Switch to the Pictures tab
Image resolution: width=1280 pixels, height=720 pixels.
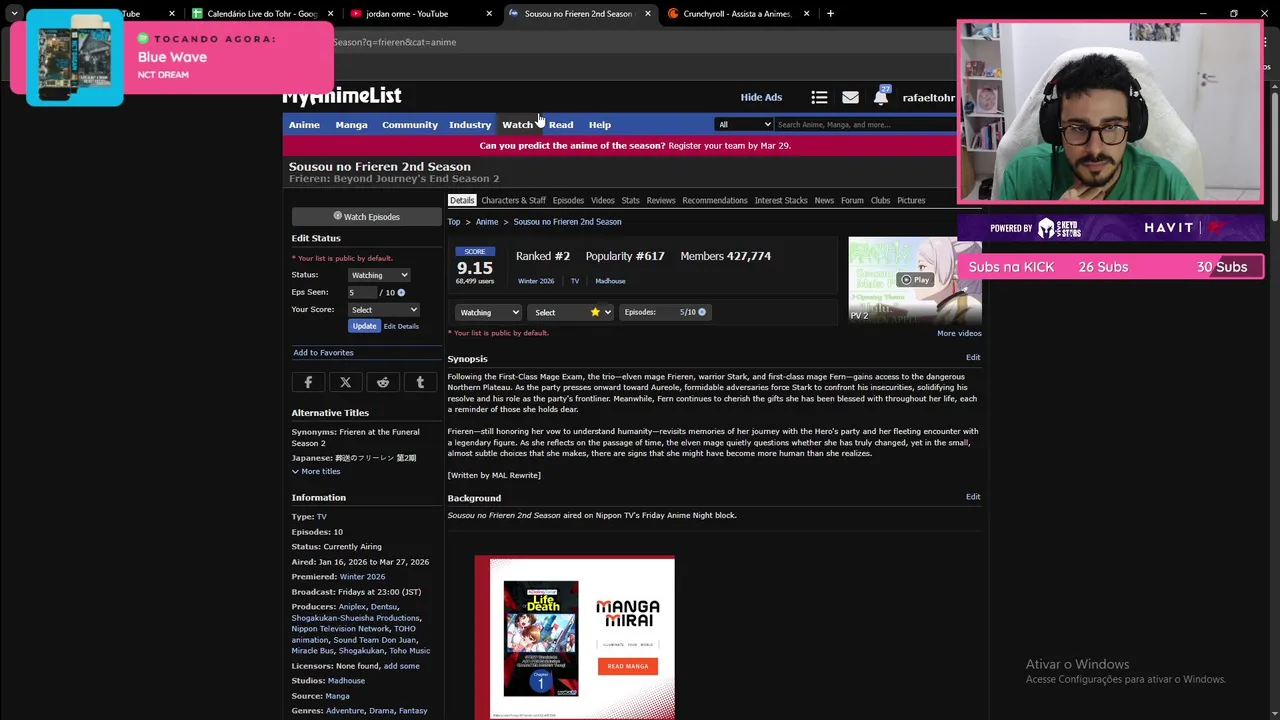tap(911, 201)
